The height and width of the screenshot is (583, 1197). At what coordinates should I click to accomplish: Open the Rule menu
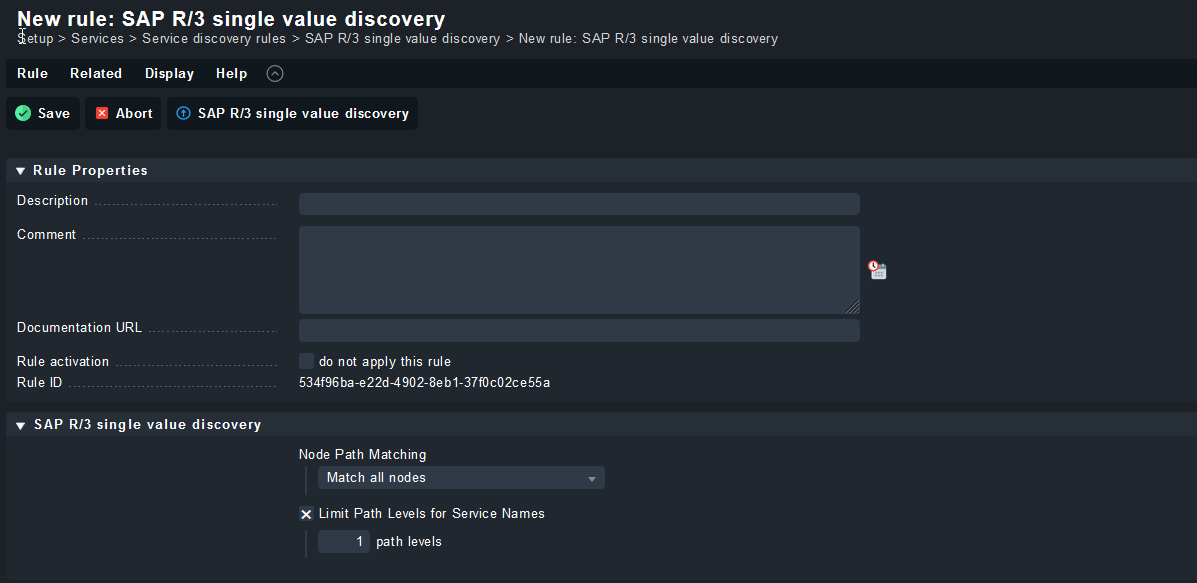32,73
